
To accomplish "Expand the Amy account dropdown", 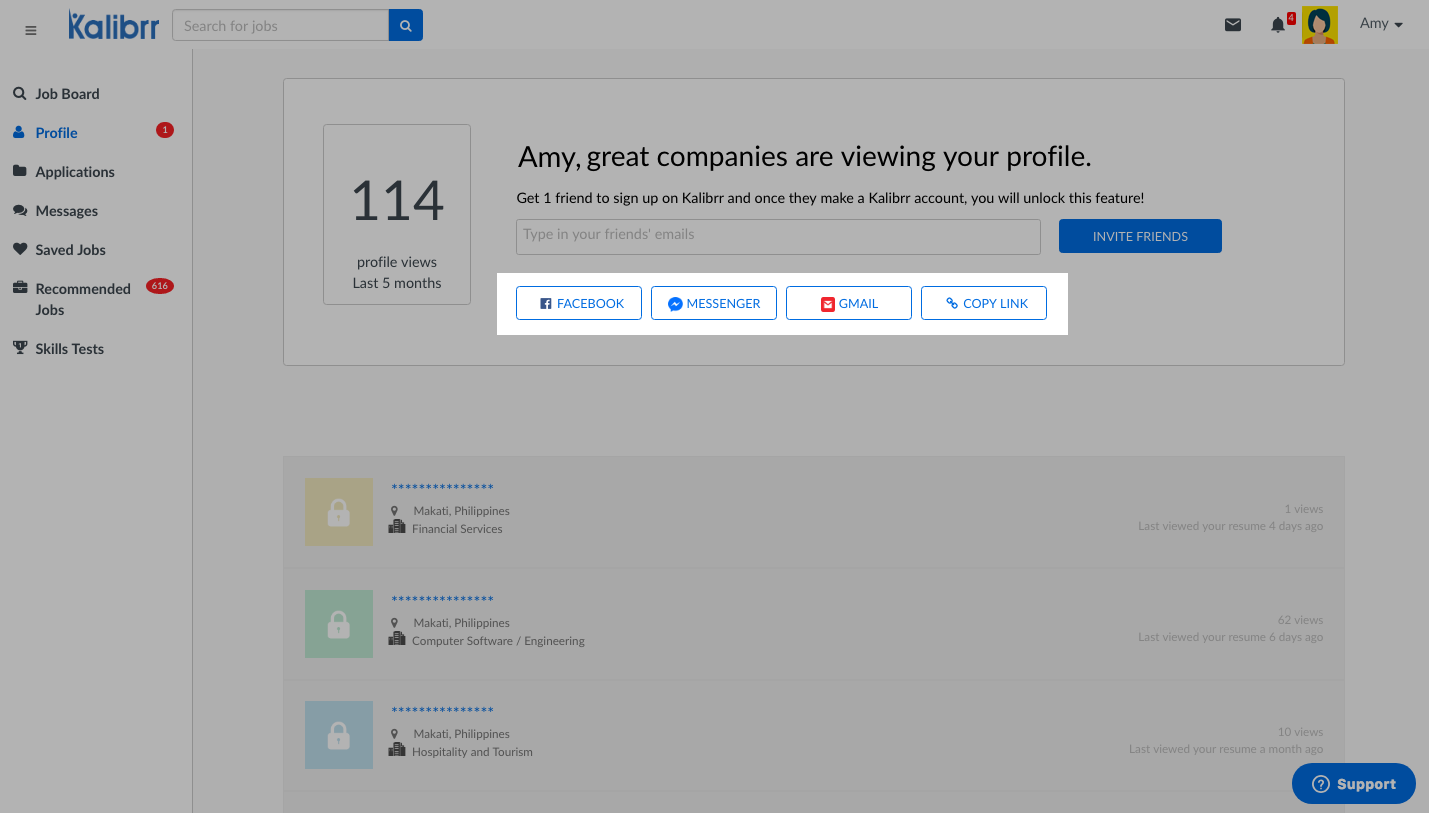I will (1381, 24).
